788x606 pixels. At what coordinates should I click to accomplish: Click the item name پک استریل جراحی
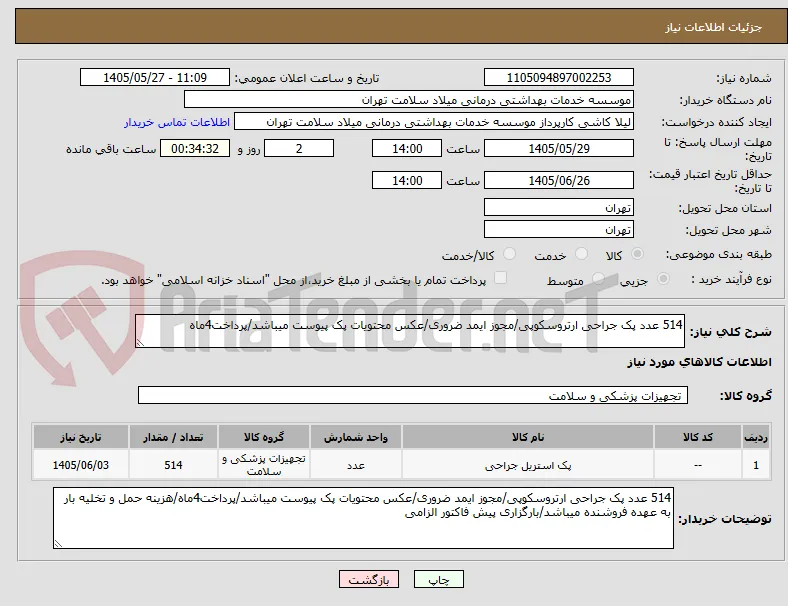(x=528, y=465)
